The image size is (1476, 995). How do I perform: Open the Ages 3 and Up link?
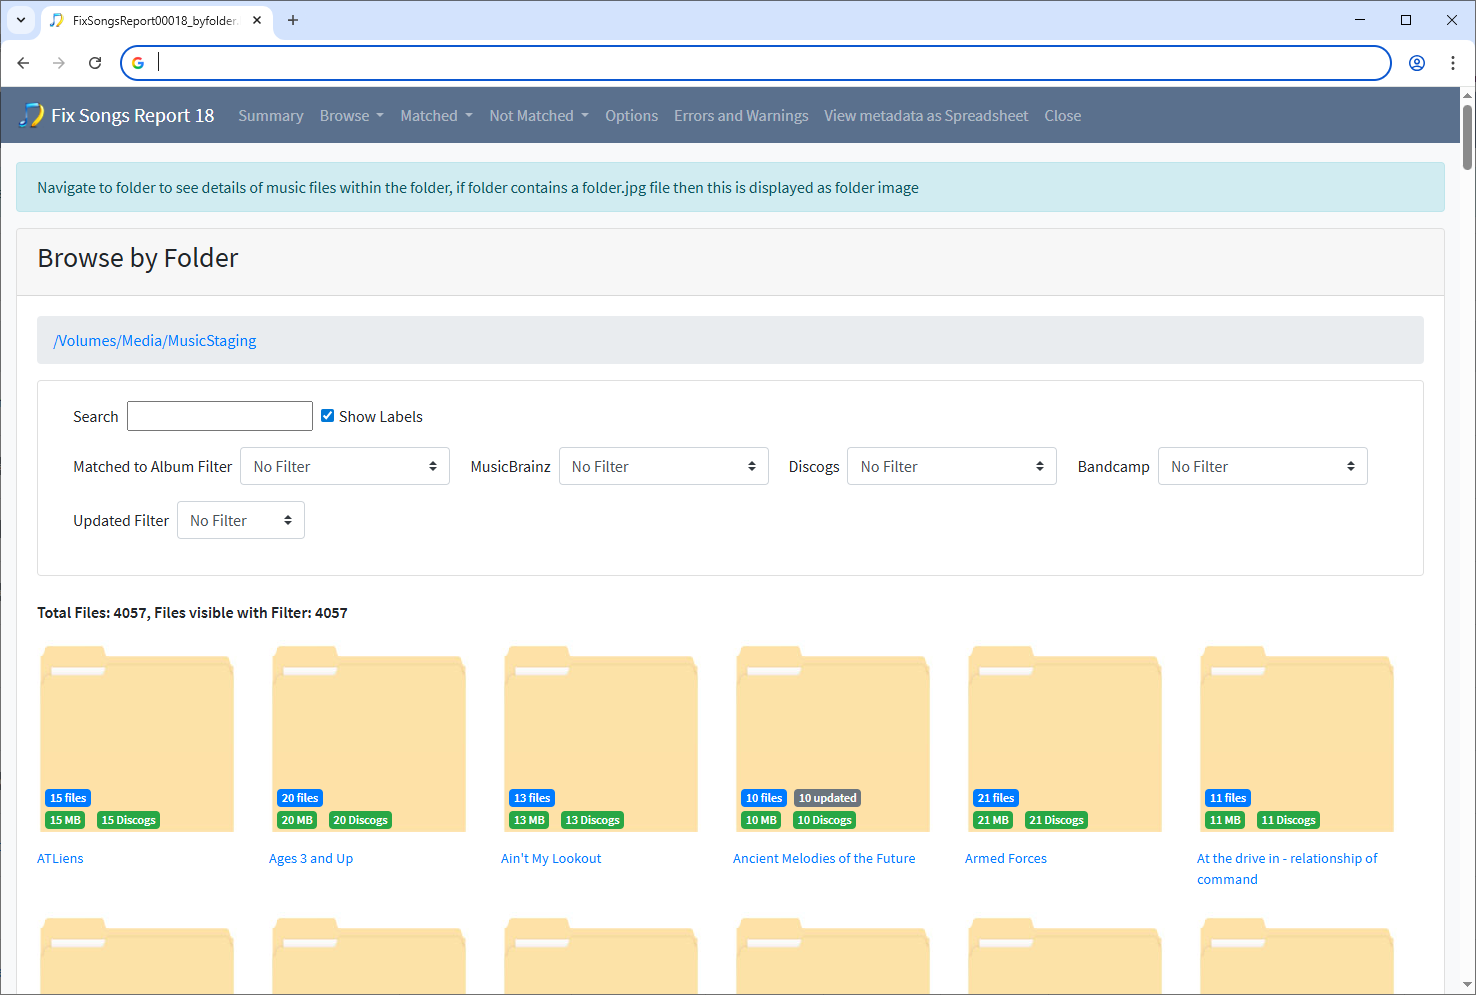[x=311, y=858]
